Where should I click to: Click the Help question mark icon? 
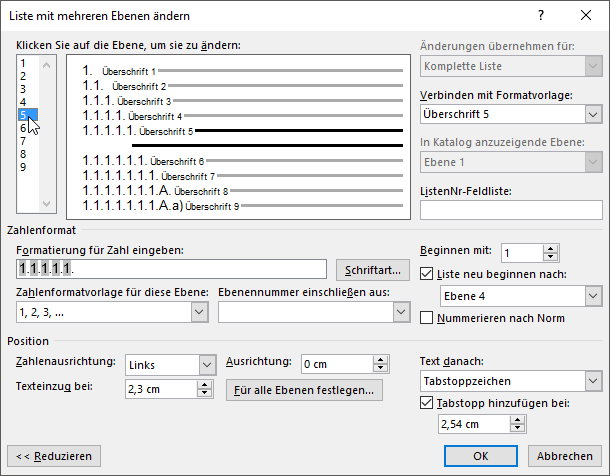(x=541, y=16)
